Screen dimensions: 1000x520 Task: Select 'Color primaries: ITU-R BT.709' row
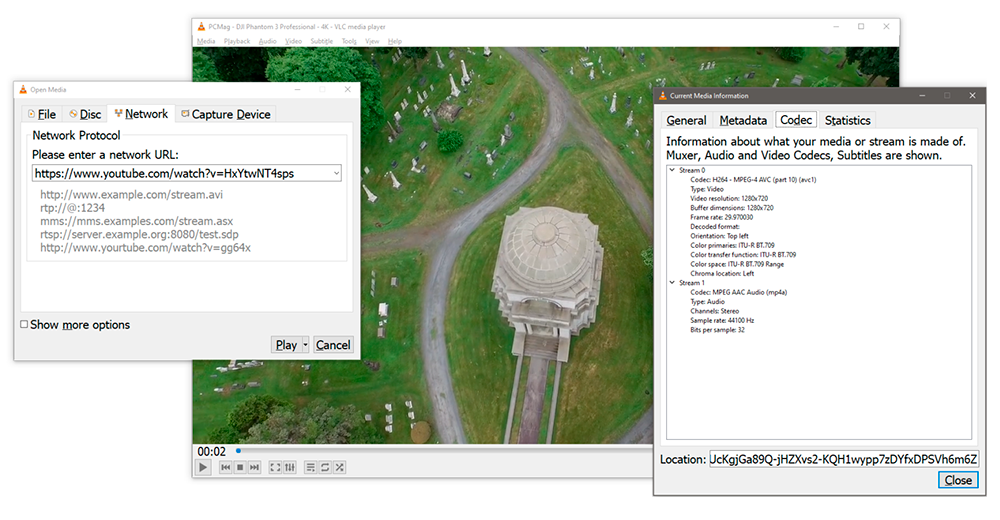click(732, 246)
